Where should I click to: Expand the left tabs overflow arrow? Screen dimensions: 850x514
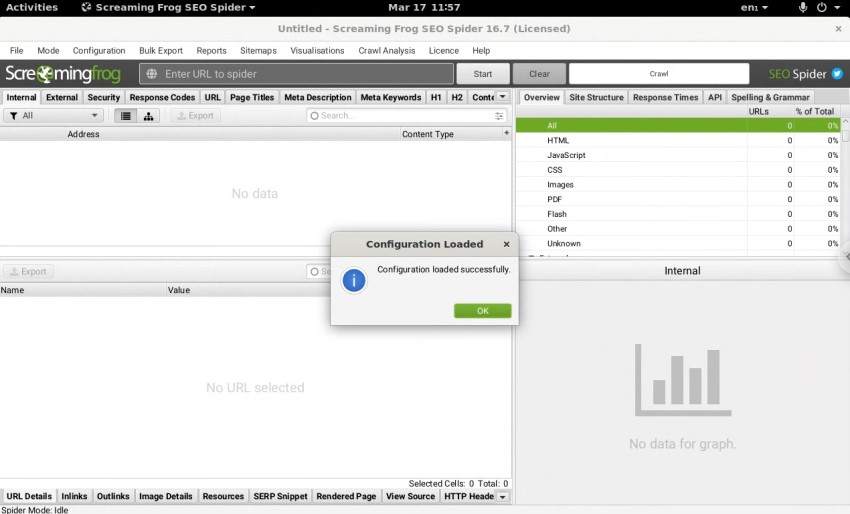(503, 97)
